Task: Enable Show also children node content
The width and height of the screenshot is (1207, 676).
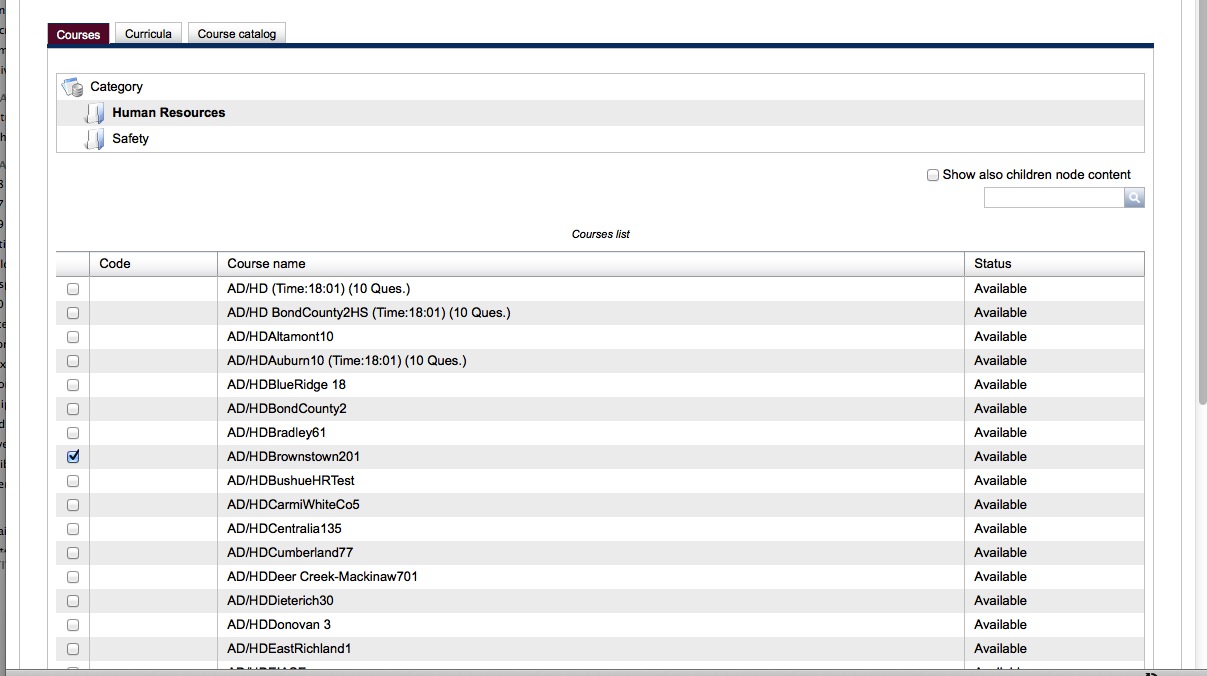Action: click(x=933, y=175)
